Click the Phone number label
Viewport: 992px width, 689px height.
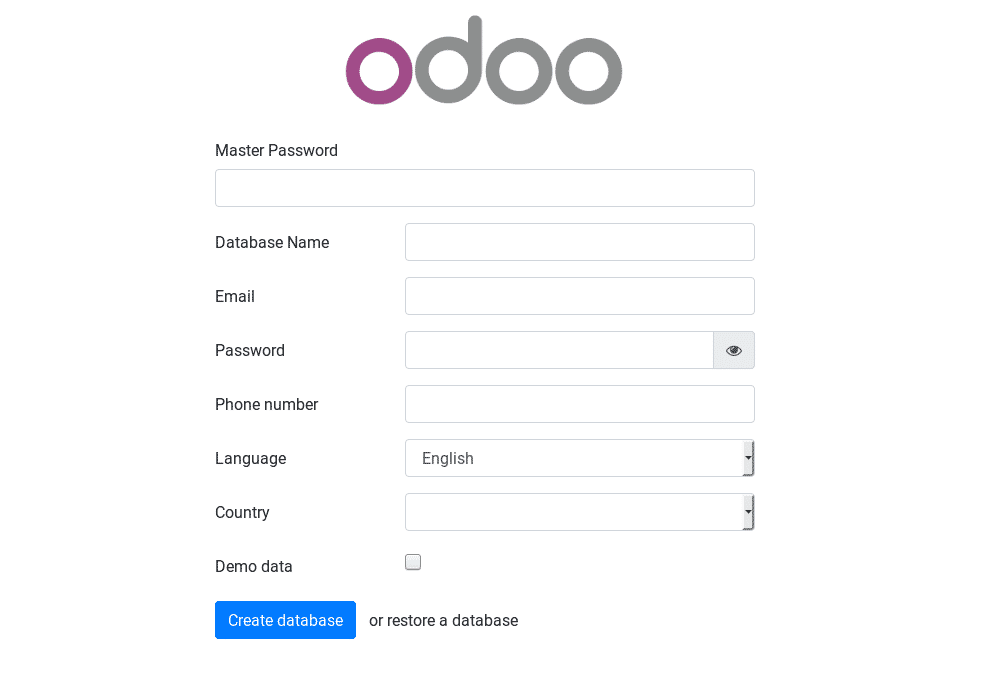tap(266, 404)
